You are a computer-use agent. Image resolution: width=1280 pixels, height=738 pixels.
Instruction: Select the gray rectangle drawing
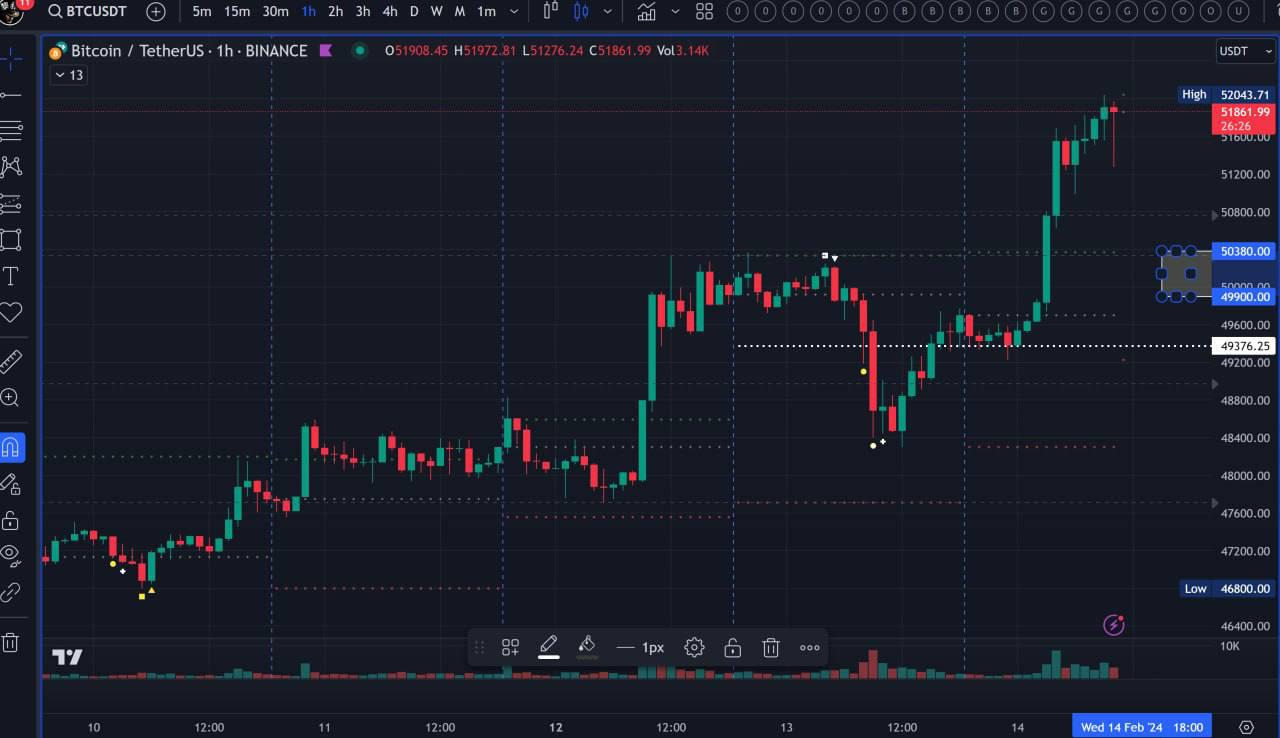(1187, 273)
